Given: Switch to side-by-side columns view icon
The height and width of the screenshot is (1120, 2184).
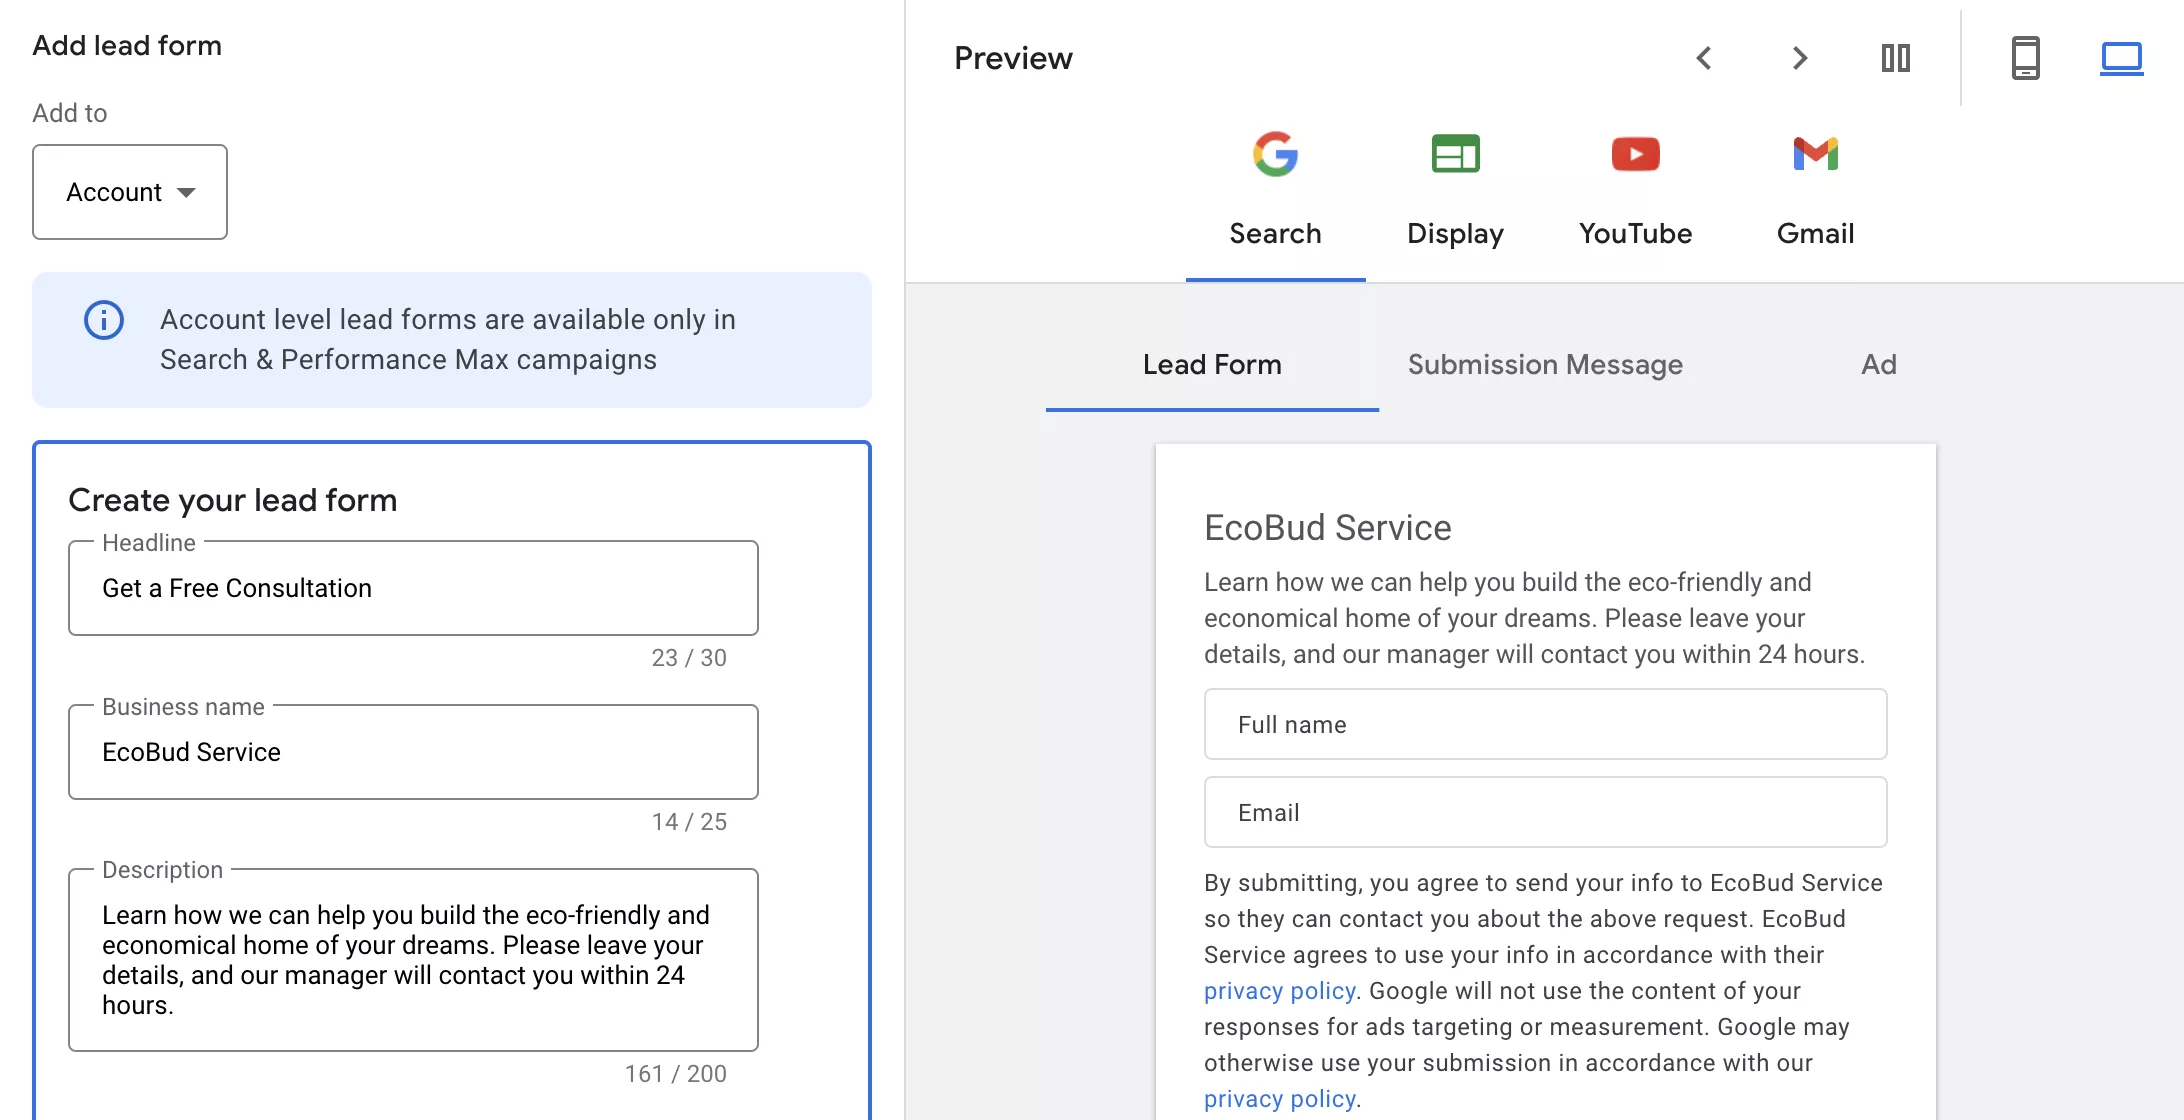Looking at the screenshot, I should point(1895,58).
